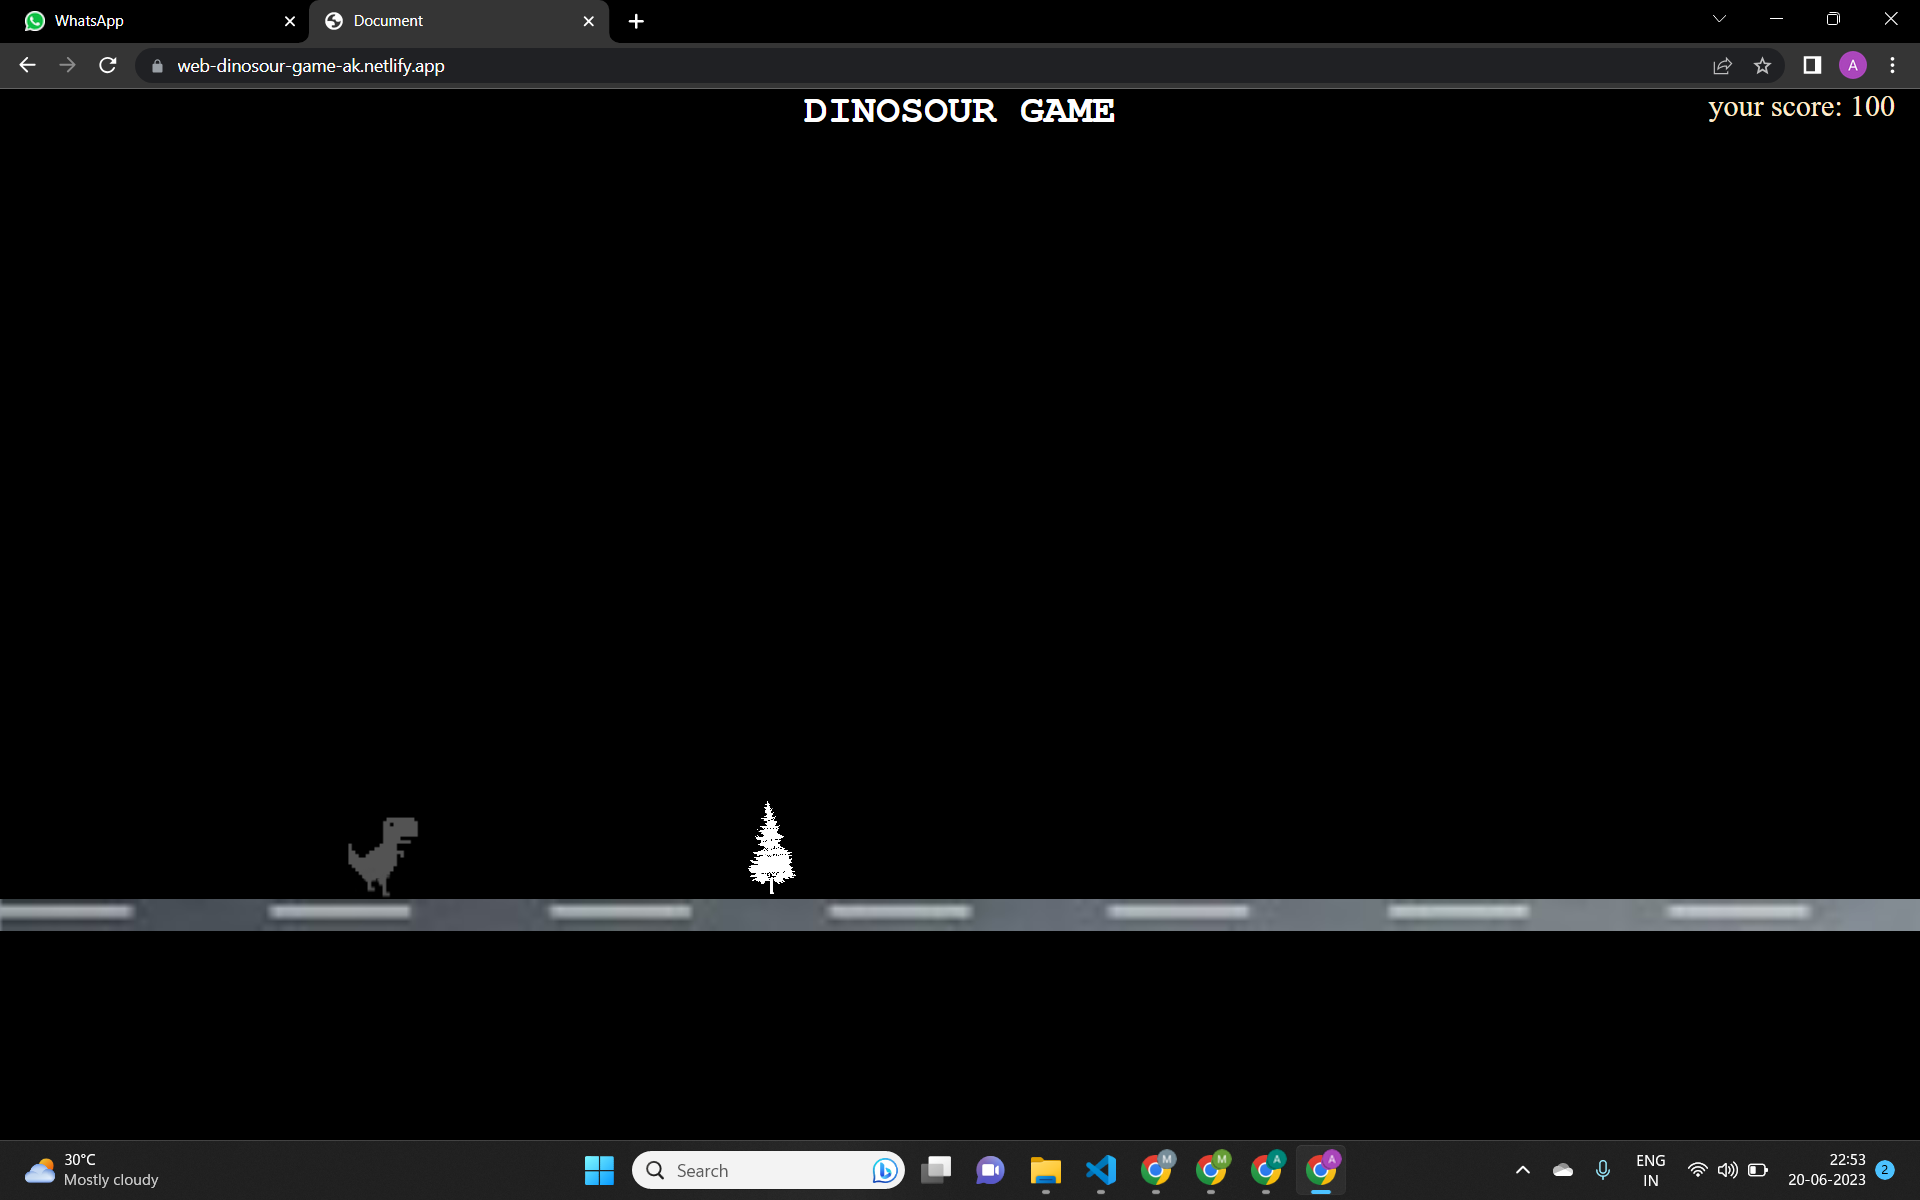Image resolution: width=1920 pixels, height=1200 pixels.
Task: Click the your score: 100 readout
Action: pyautogui.click(x=1801, y=106)
